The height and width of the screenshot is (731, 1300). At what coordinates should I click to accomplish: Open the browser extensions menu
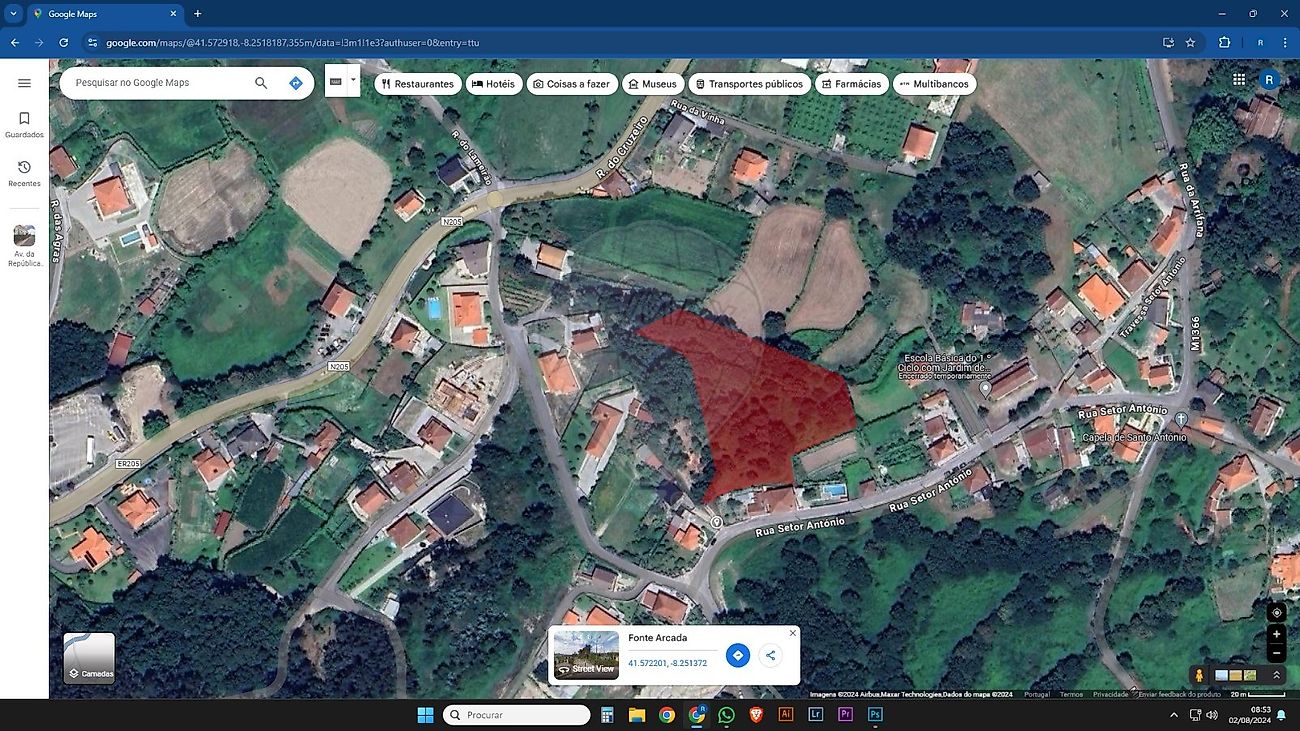pyautogui.click(x=1224, y=43)
